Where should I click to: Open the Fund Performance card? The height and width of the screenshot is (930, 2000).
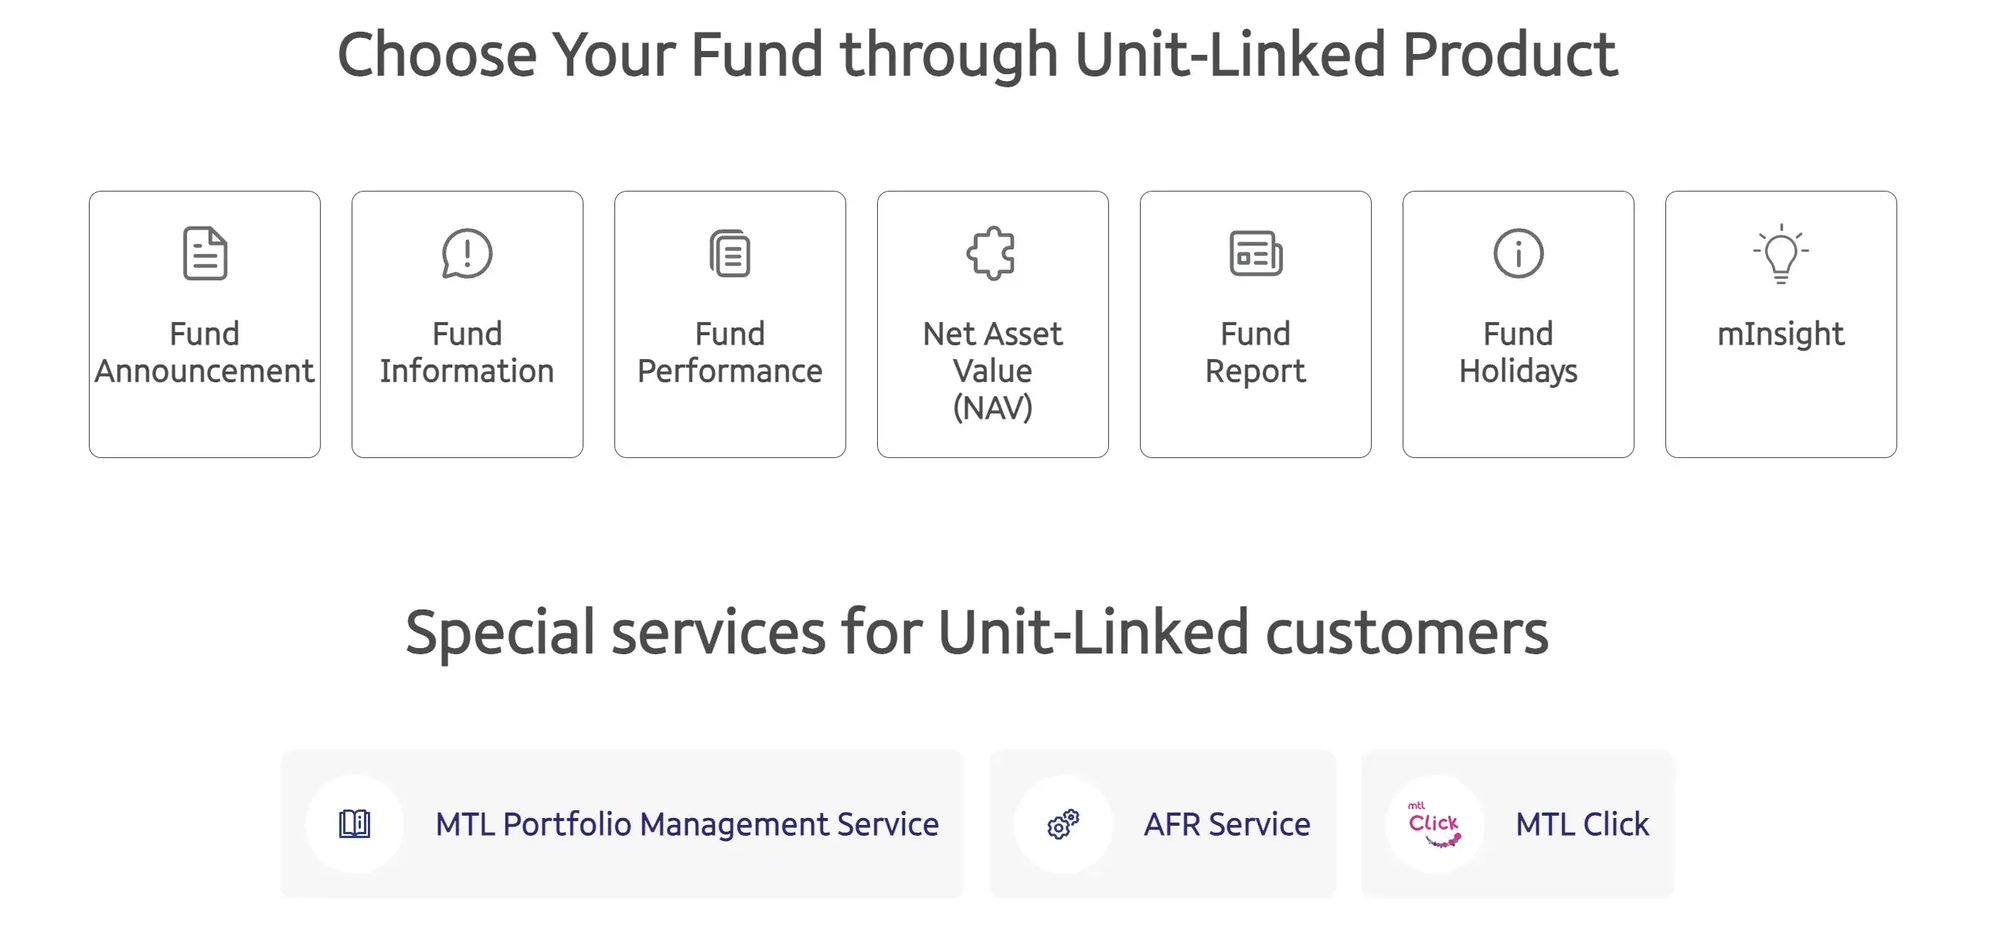(729, 323)
